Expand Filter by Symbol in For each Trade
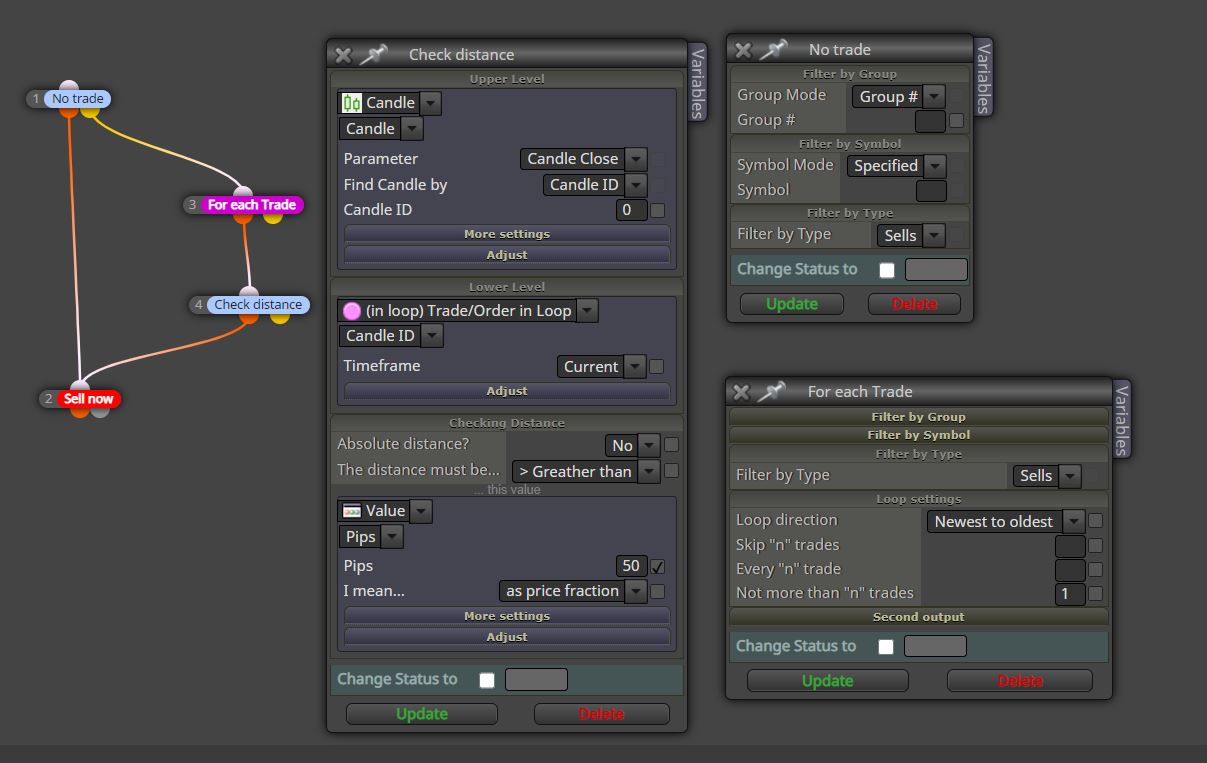 (919, 435)
